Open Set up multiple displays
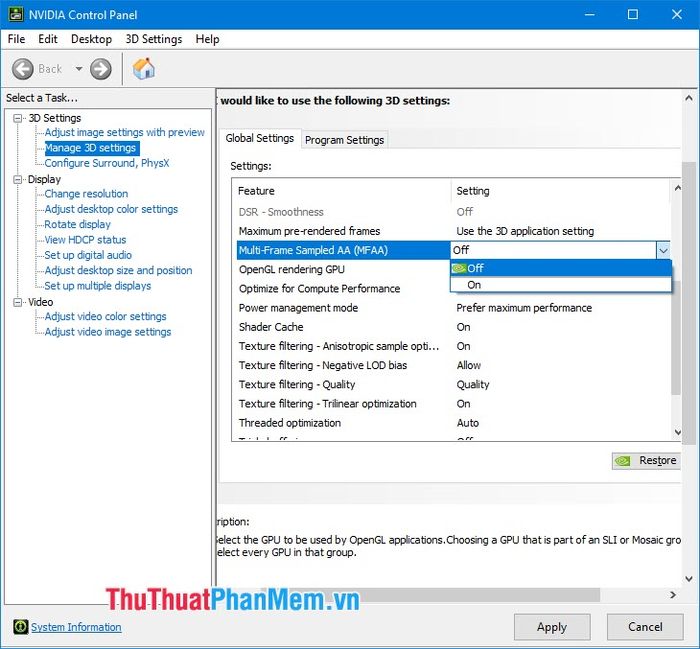The width and height of the screenshot is (700, 649). (98, 286)
